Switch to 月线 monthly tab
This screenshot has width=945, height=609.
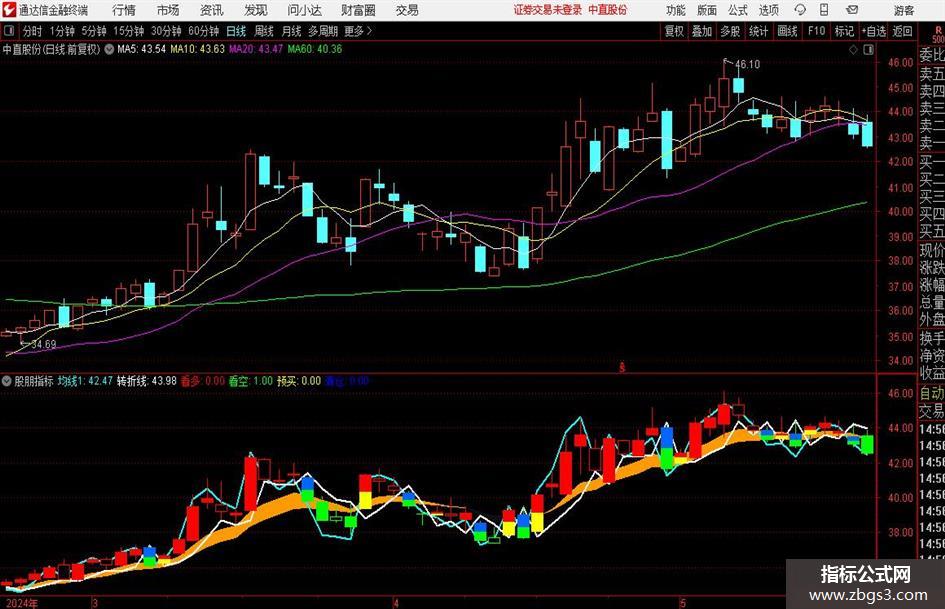(x=292, y=31)
